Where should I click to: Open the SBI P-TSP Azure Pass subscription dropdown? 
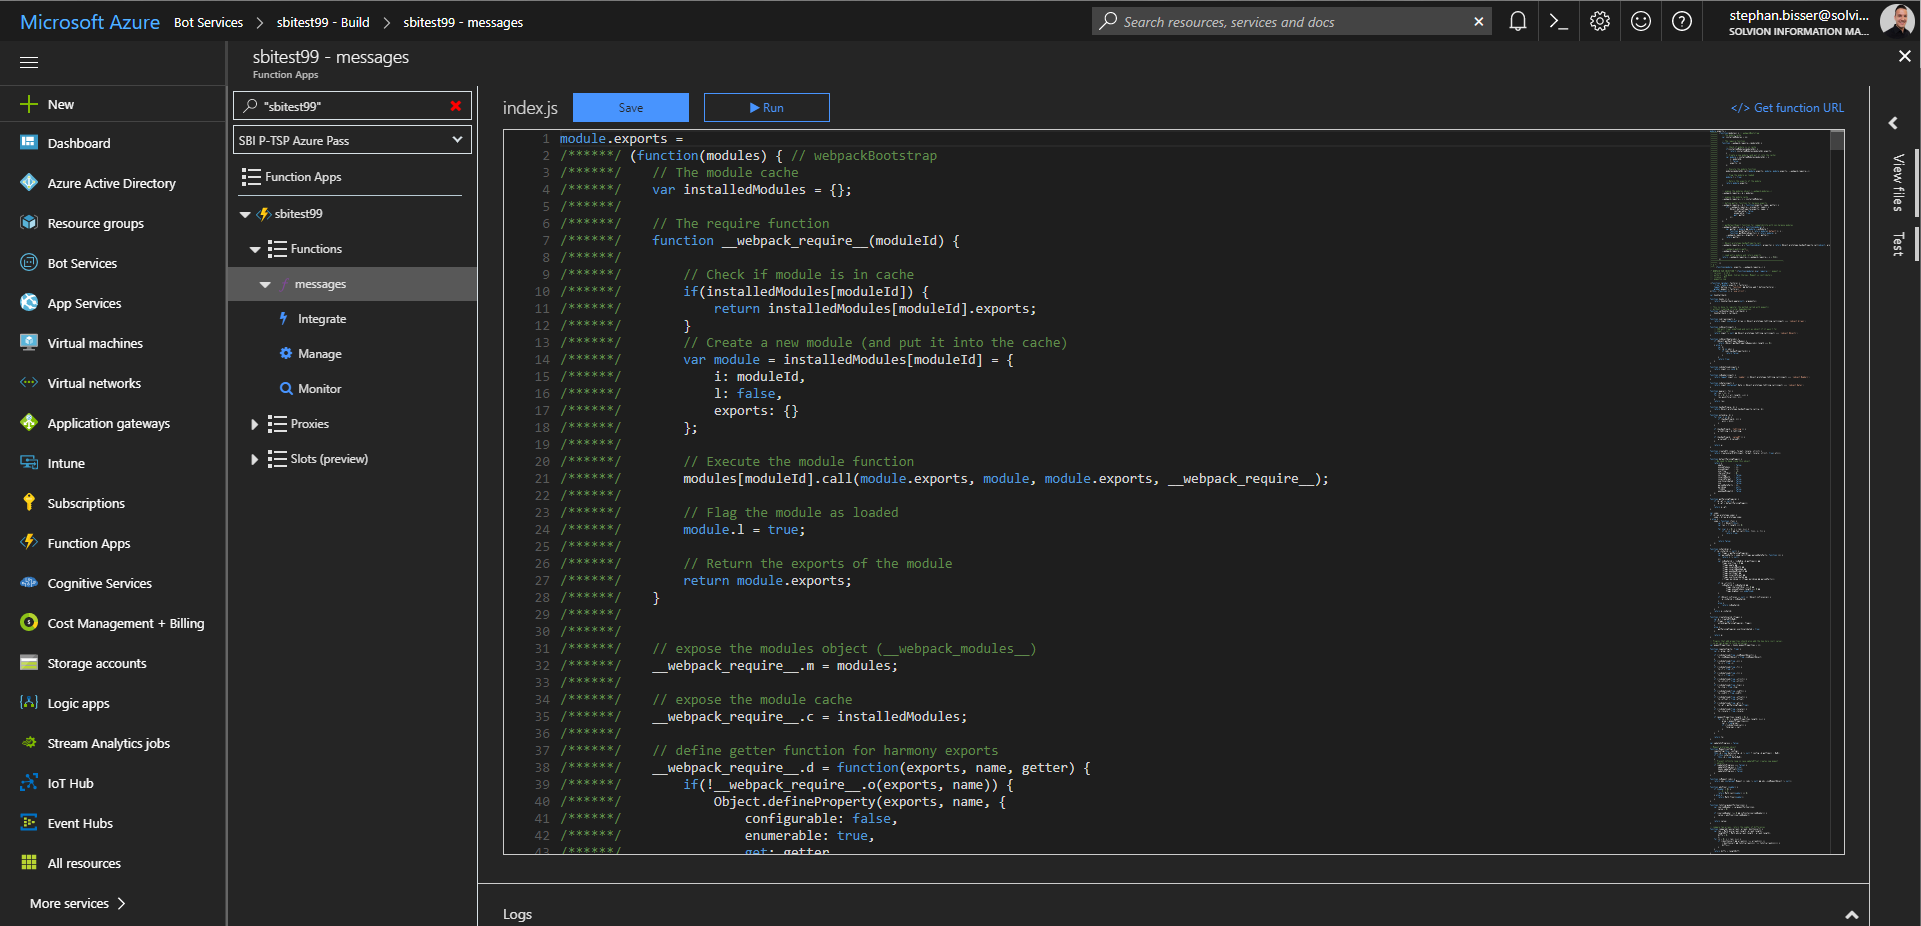[352, 140]
